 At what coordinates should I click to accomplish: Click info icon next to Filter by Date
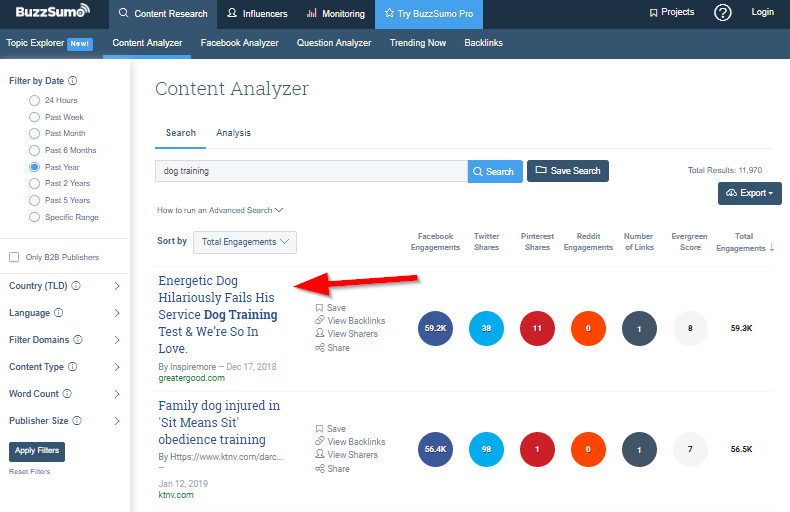[73, 81]
